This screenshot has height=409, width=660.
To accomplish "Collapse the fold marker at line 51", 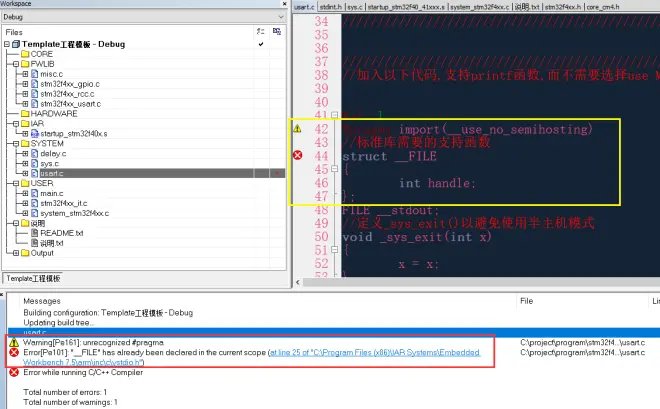I will (x=335, y=250).
